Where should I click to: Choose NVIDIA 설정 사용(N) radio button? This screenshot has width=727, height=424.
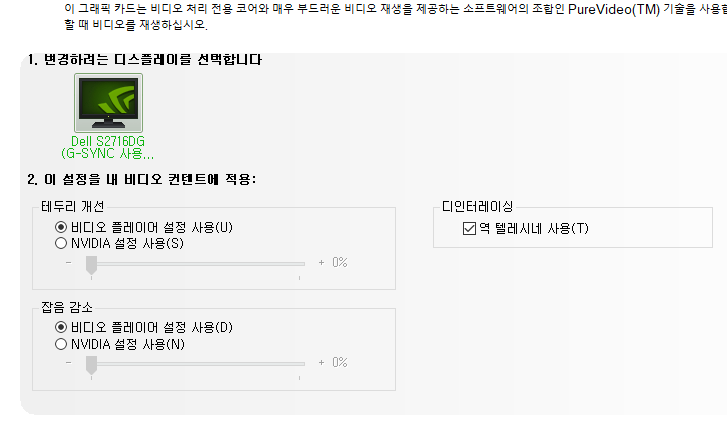[62, 344]
